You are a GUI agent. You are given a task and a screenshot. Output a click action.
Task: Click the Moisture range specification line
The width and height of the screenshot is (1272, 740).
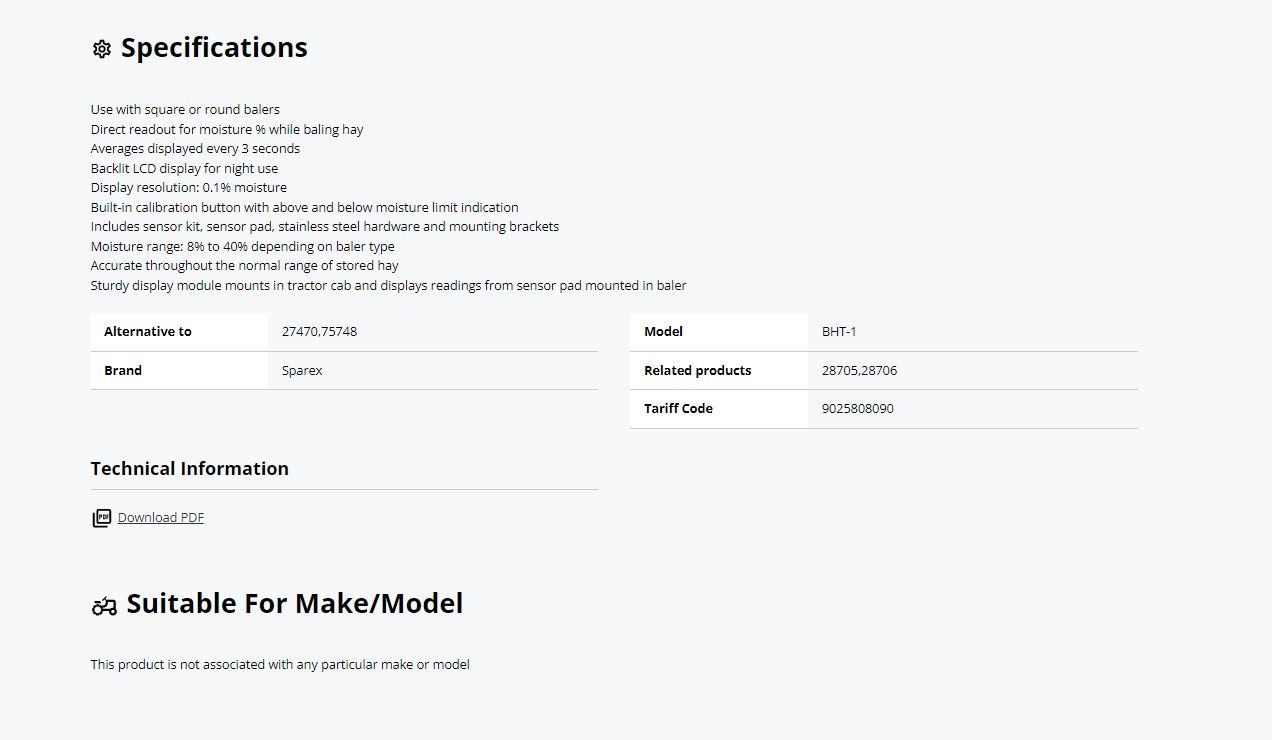(x=242, y=247)
